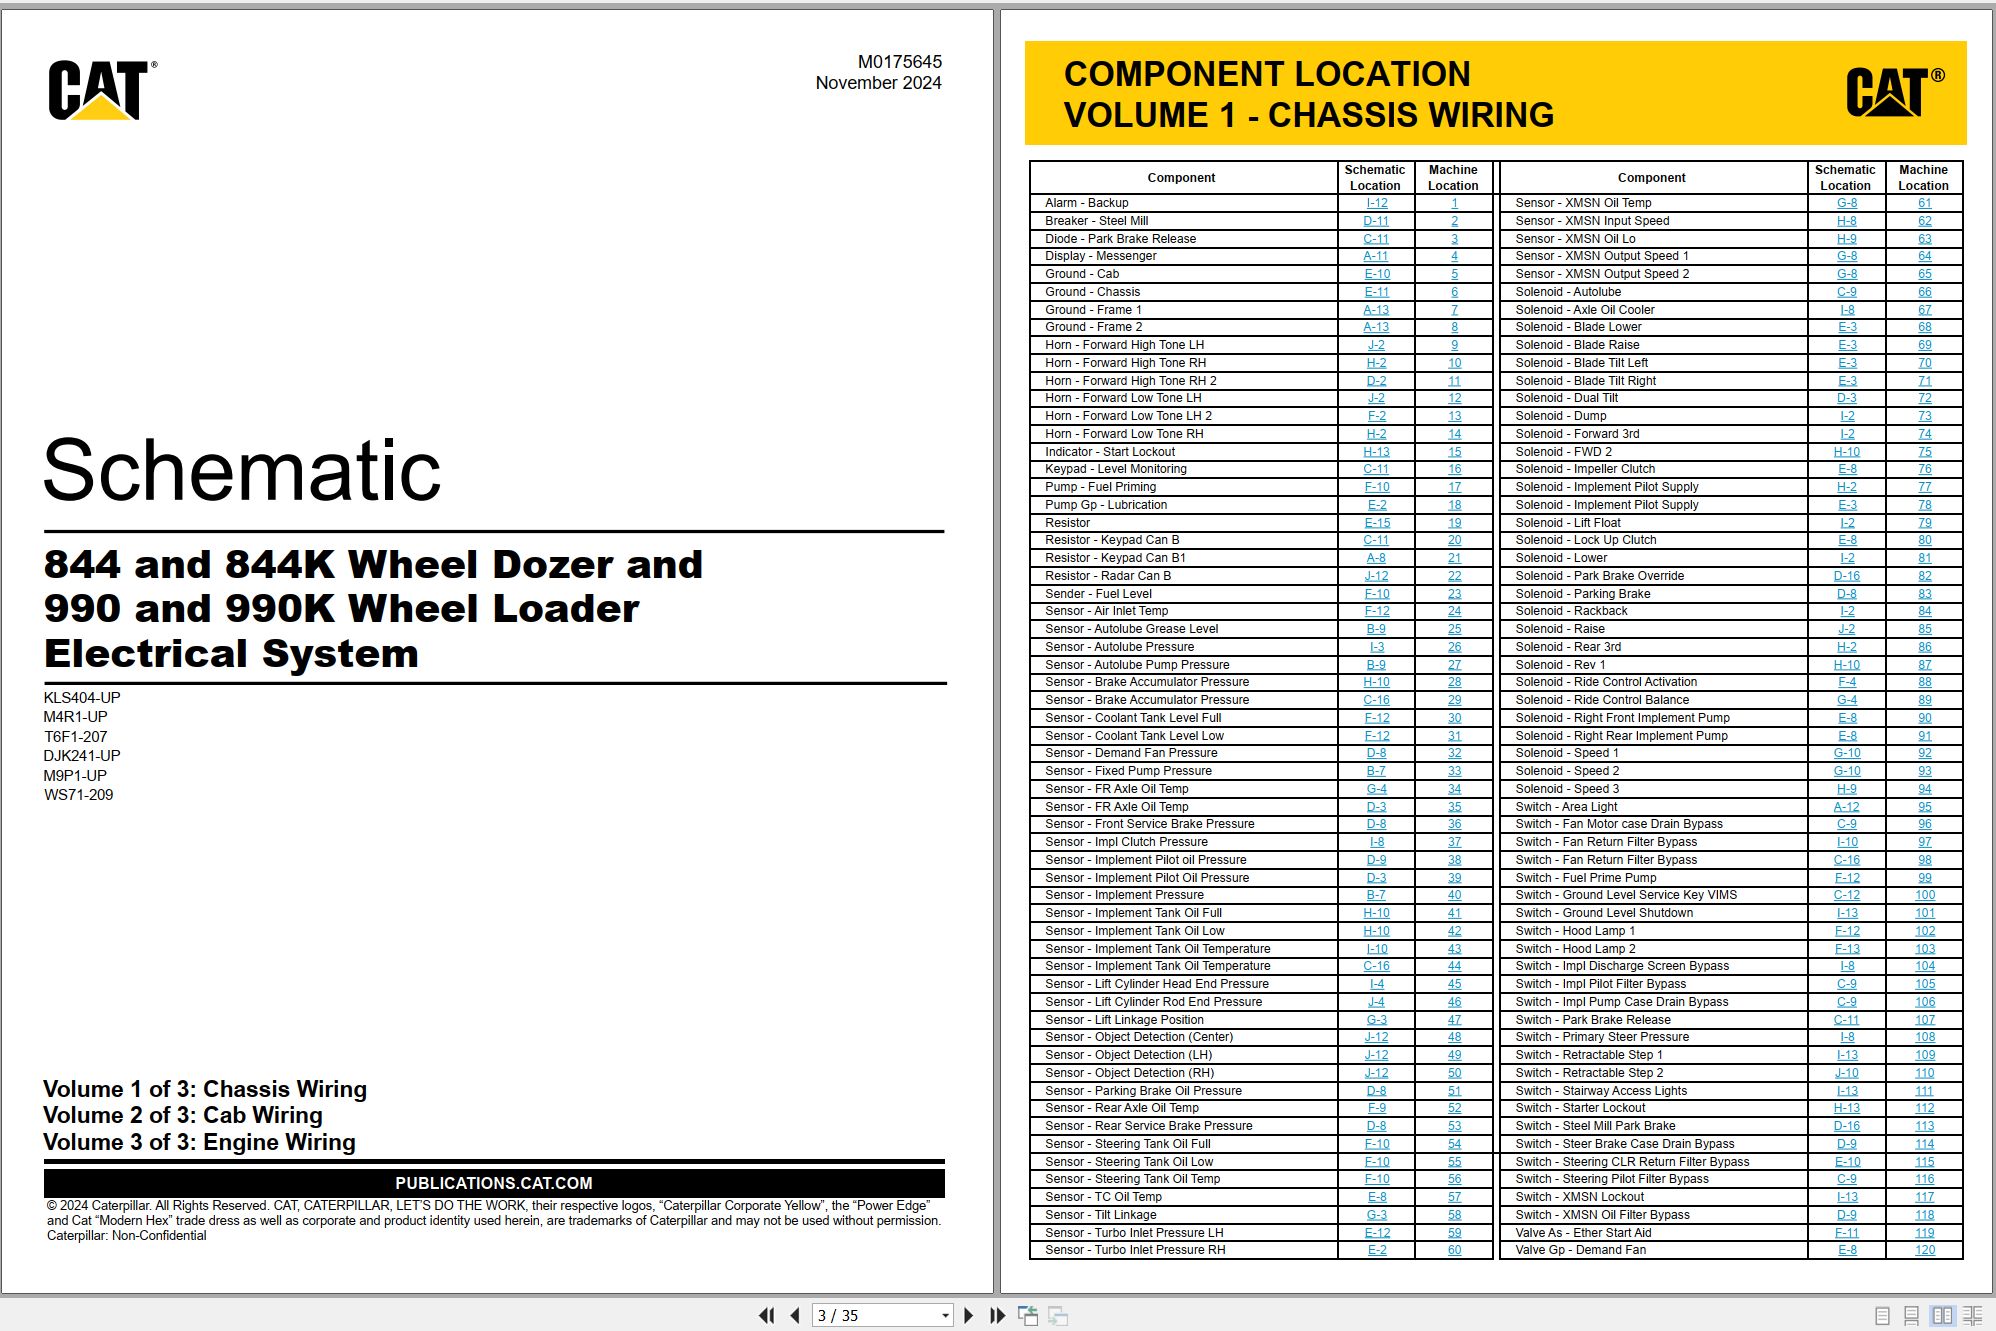Open machine location 1 for Alarm - Backup
Screen dimensions: 1996x1331
tap(1454, 203)
